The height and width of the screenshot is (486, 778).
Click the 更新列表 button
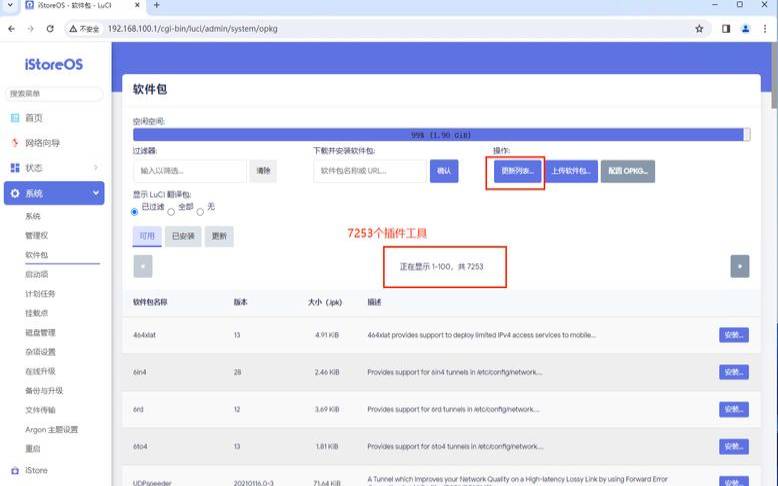(517, 171)
